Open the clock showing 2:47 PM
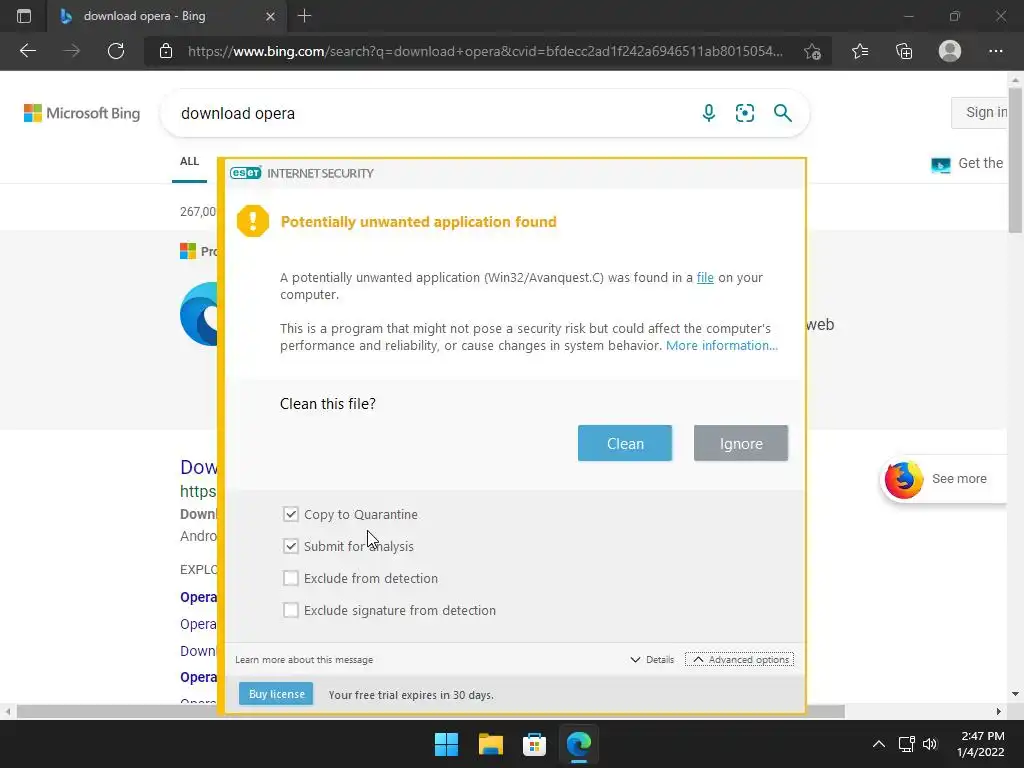The image size is (1024, 768). 982,744
